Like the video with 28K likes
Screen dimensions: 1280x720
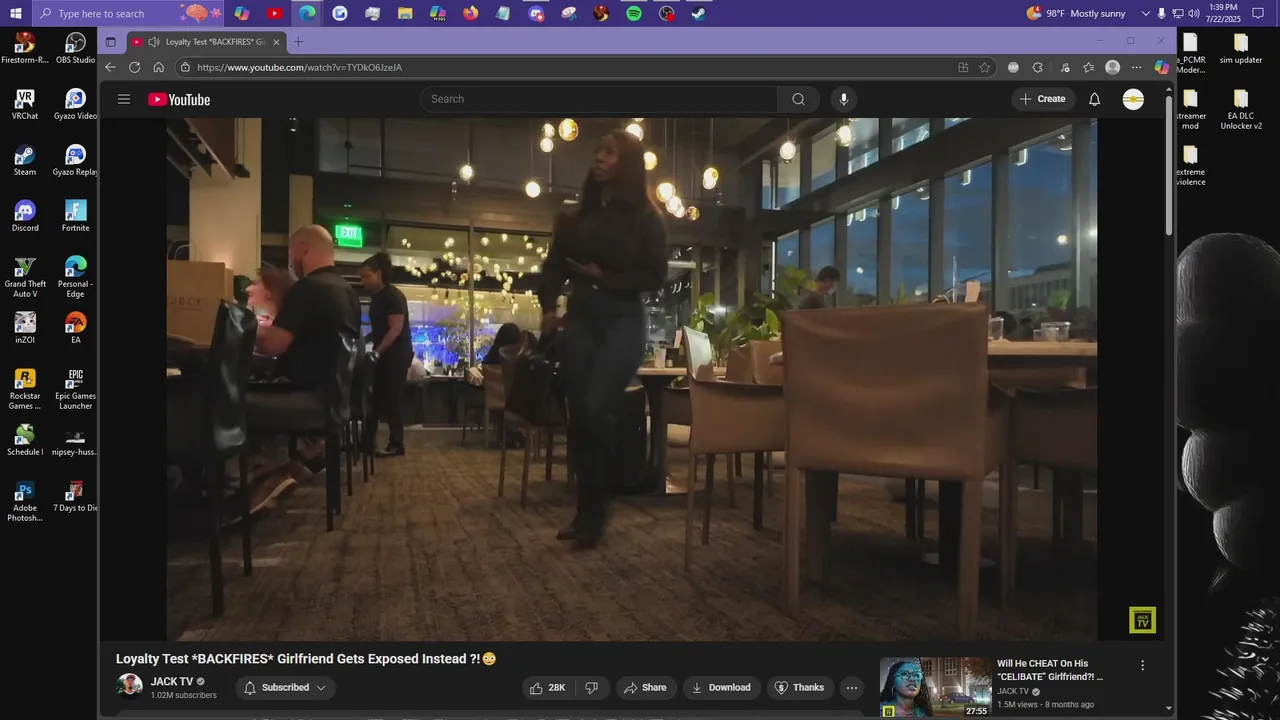(x=547, y=687)
